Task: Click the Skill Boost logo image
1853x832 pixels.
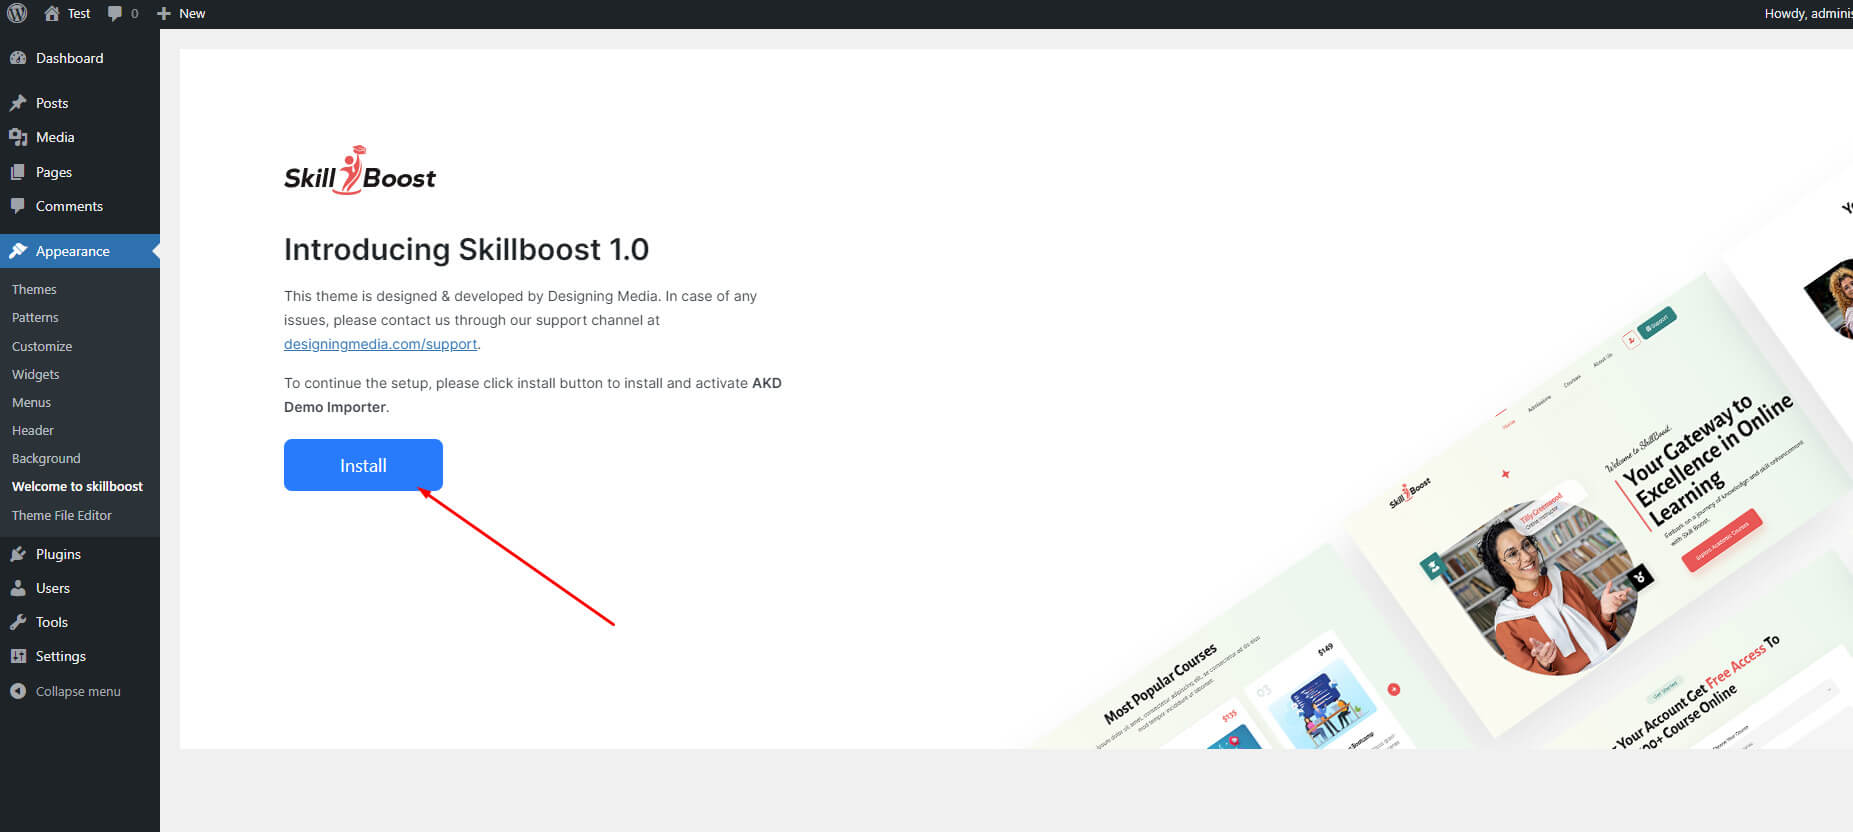Action: coord(360,171)
